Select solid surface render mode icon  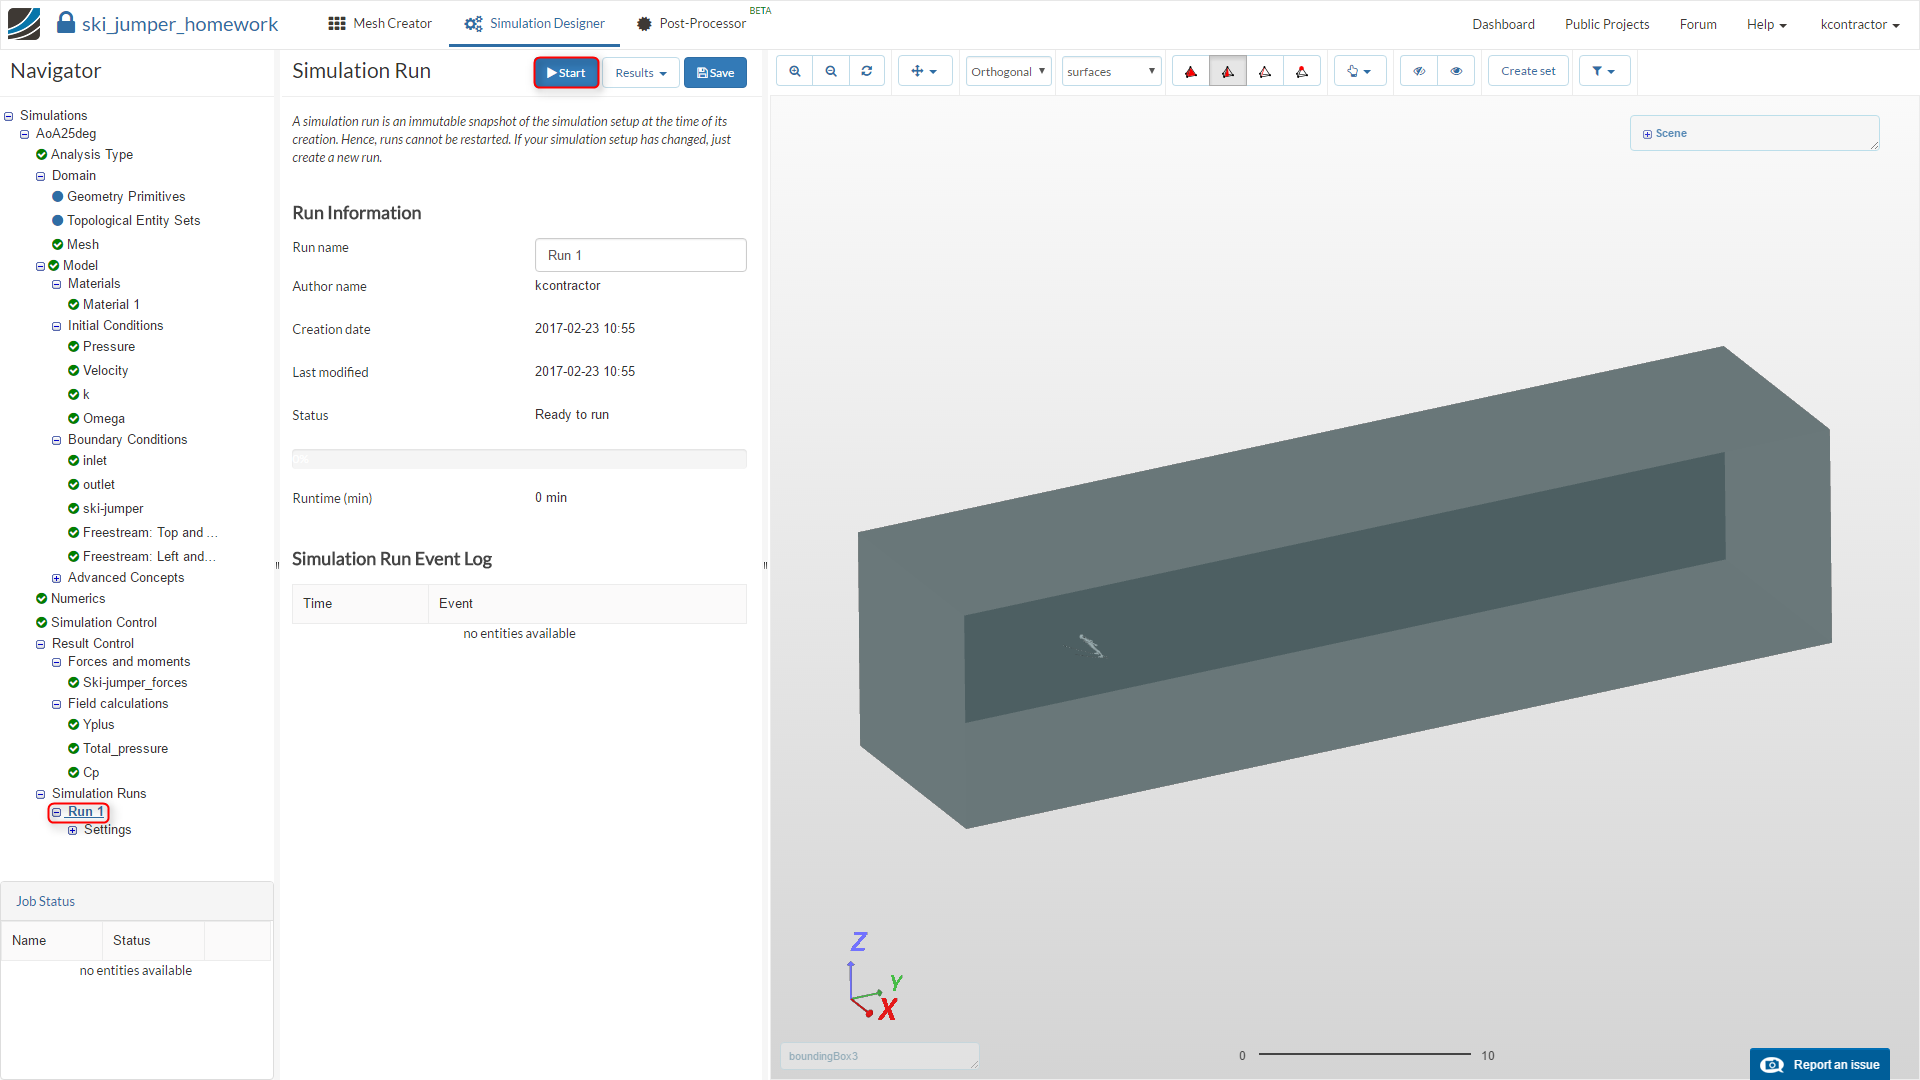point(1190,71)
